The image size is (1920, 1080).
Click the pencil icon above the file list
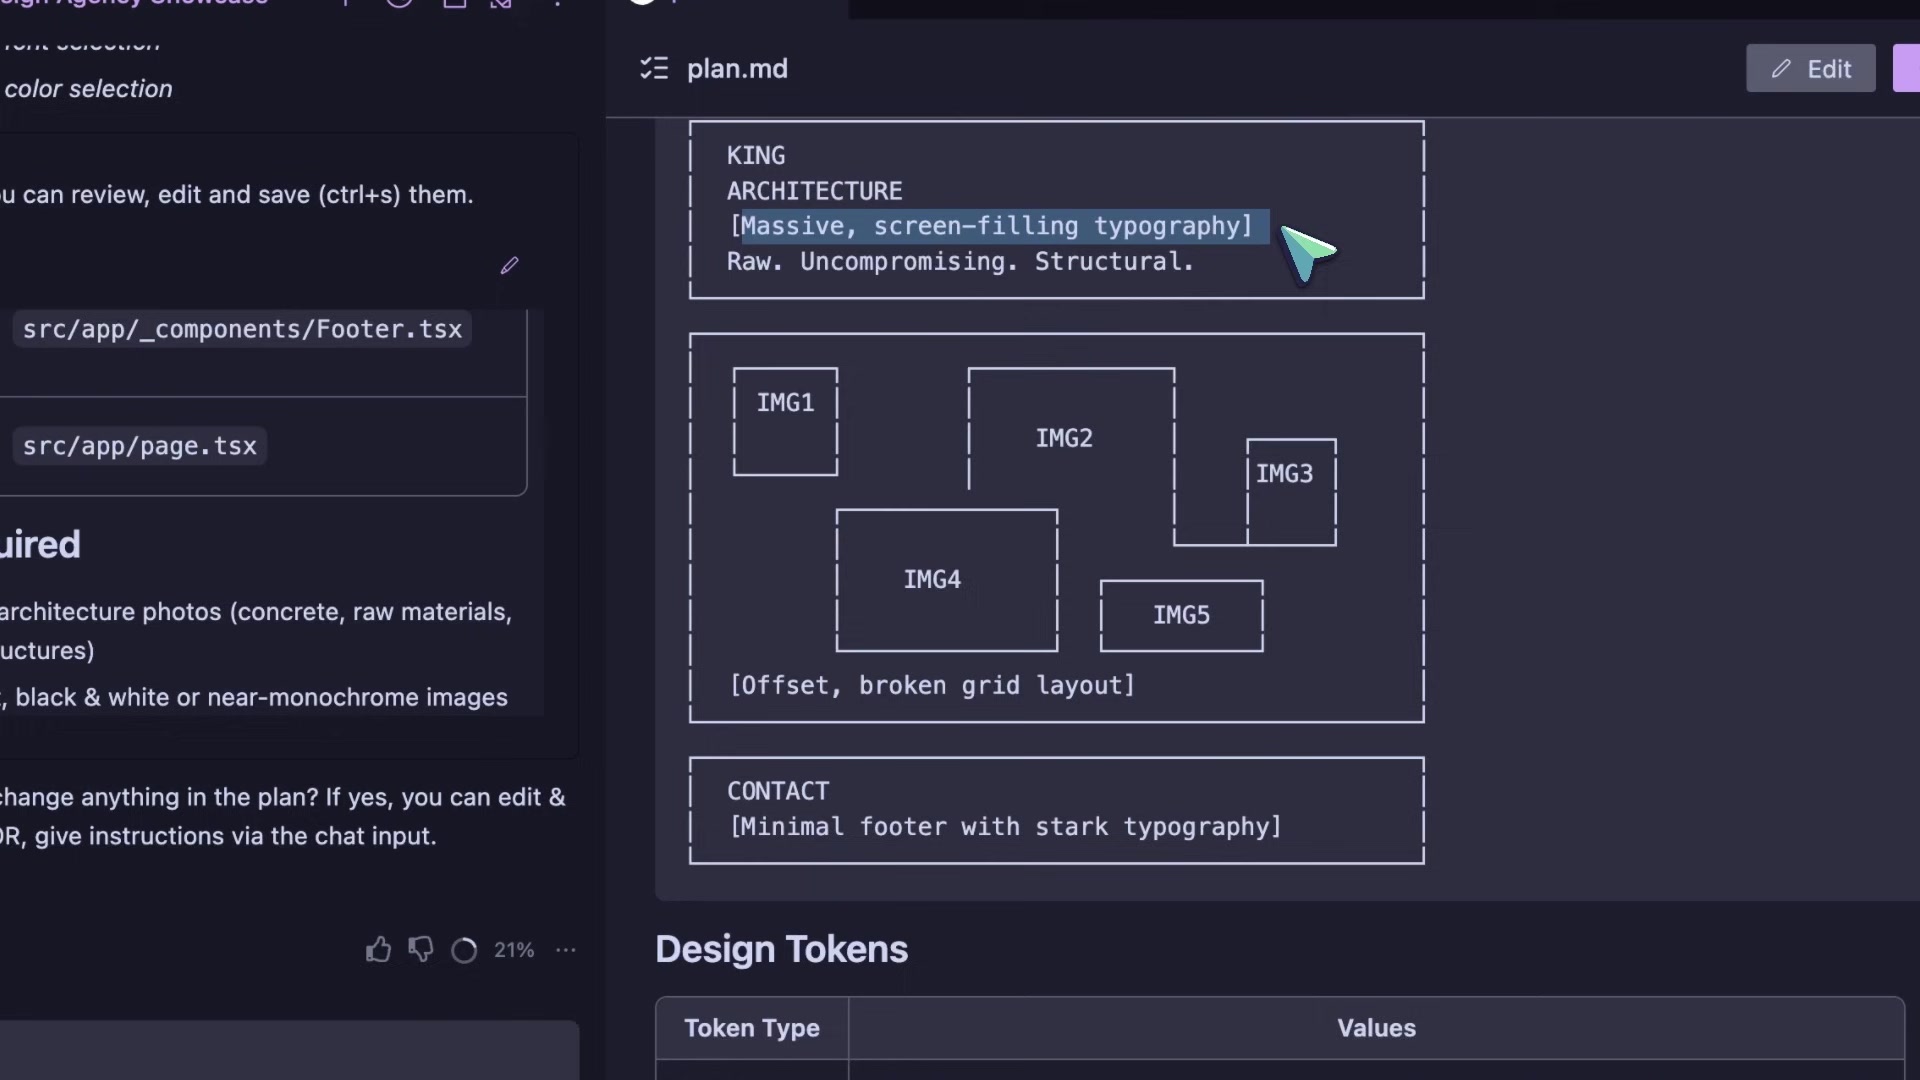point(509,265)
